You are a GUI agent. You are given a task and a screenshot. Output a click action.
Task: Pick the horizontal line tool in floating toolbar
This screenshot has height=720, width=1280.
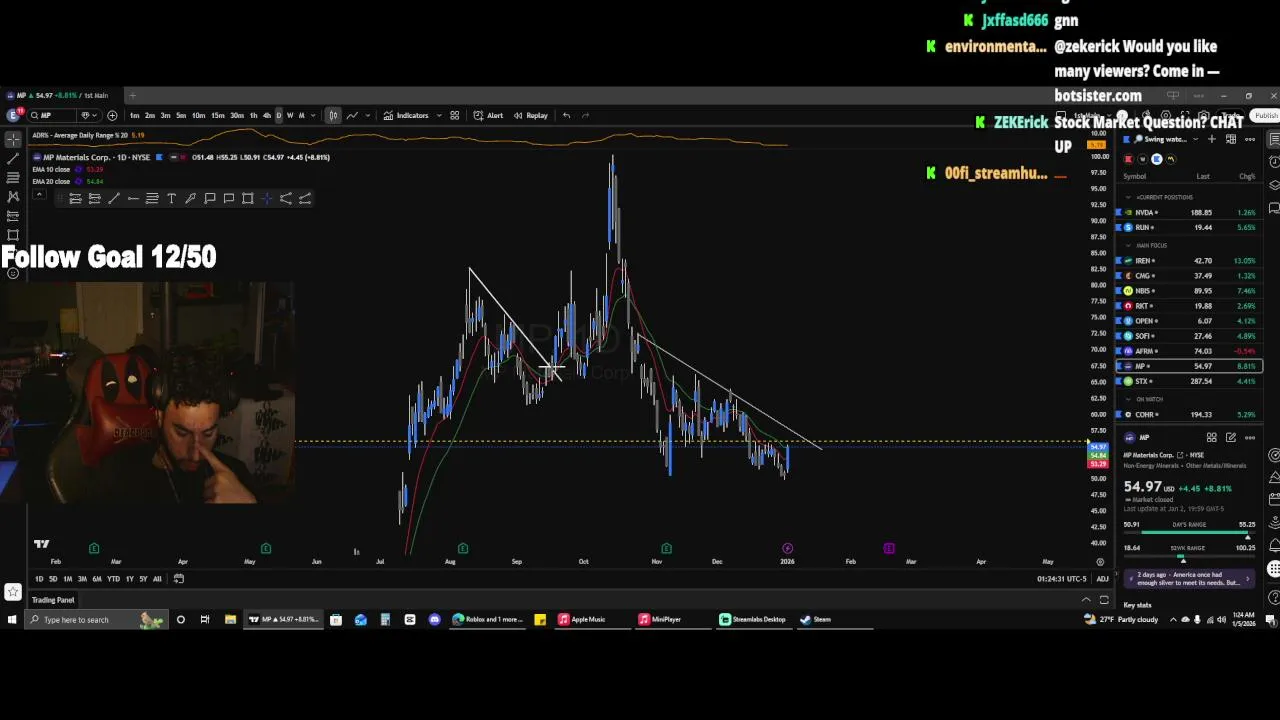click(x=133, y=198)
